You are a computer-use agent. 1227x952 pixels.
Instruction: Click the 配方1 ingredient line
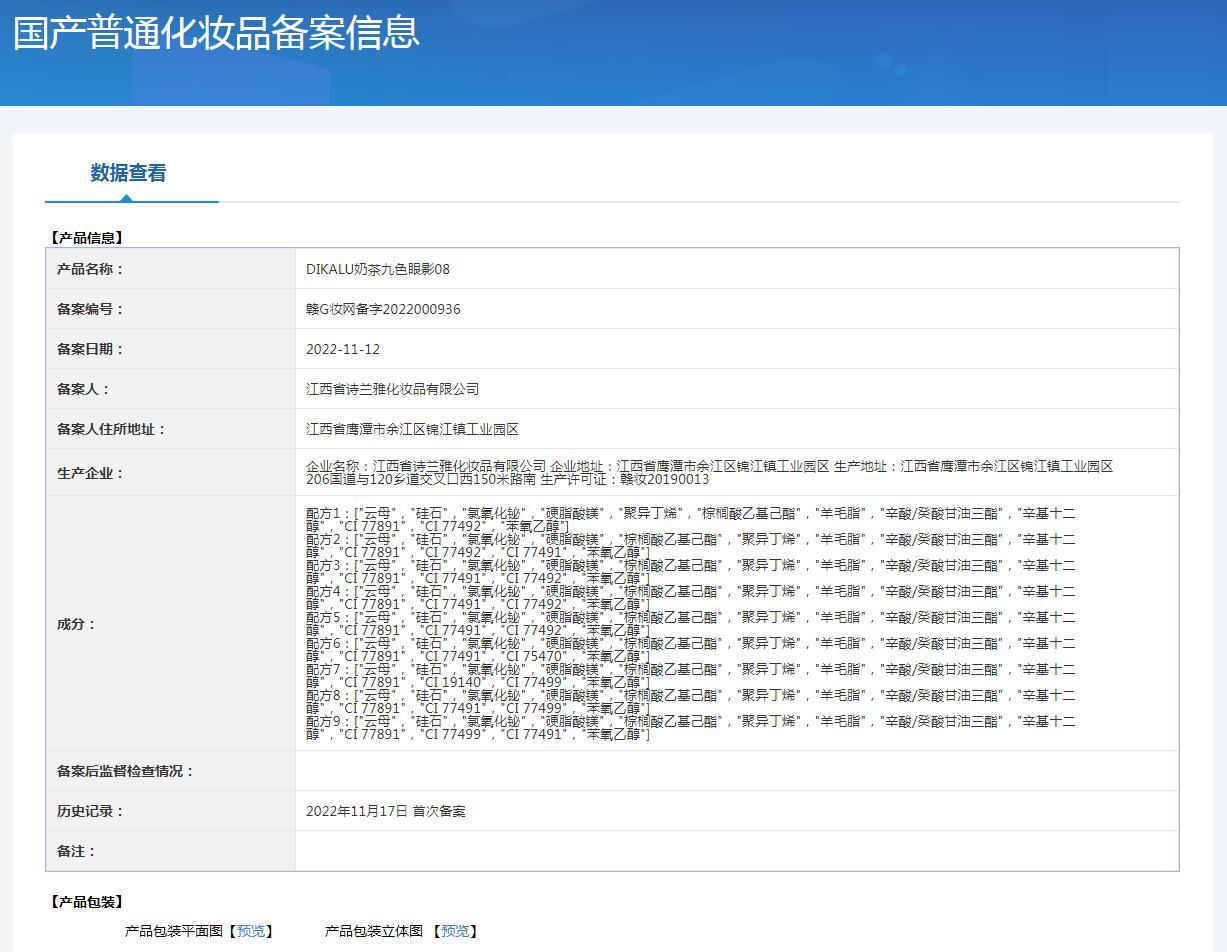pyautogui.click(x=690, y=513)
